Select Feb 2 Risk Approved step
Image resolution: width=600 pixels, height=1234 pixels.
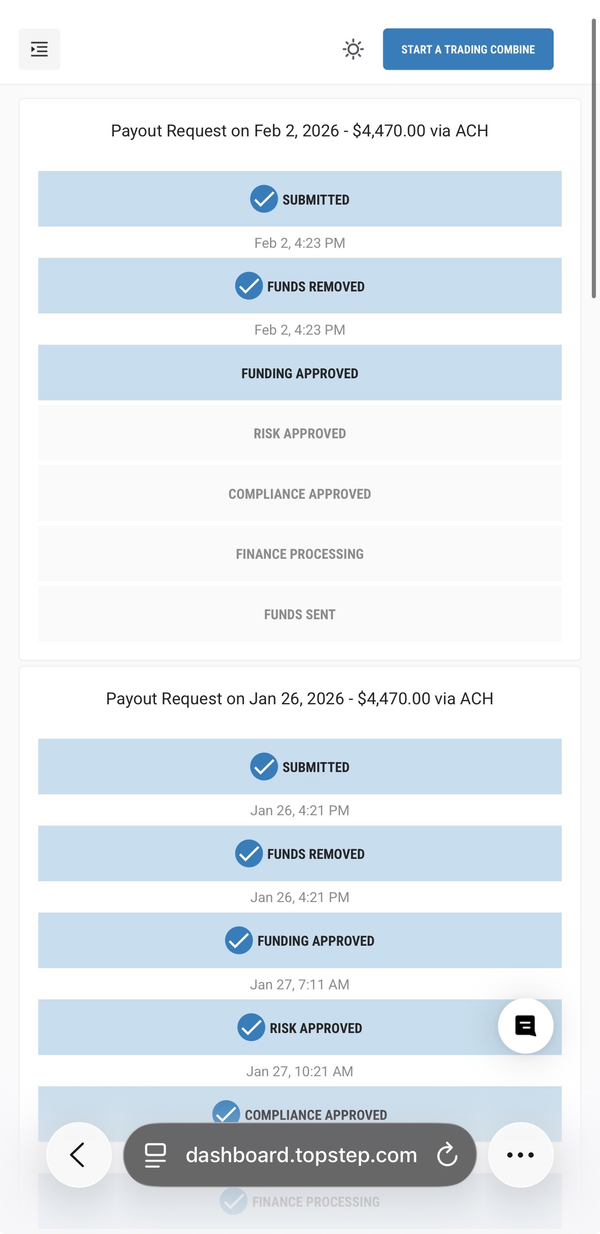[x=299, y=433]
